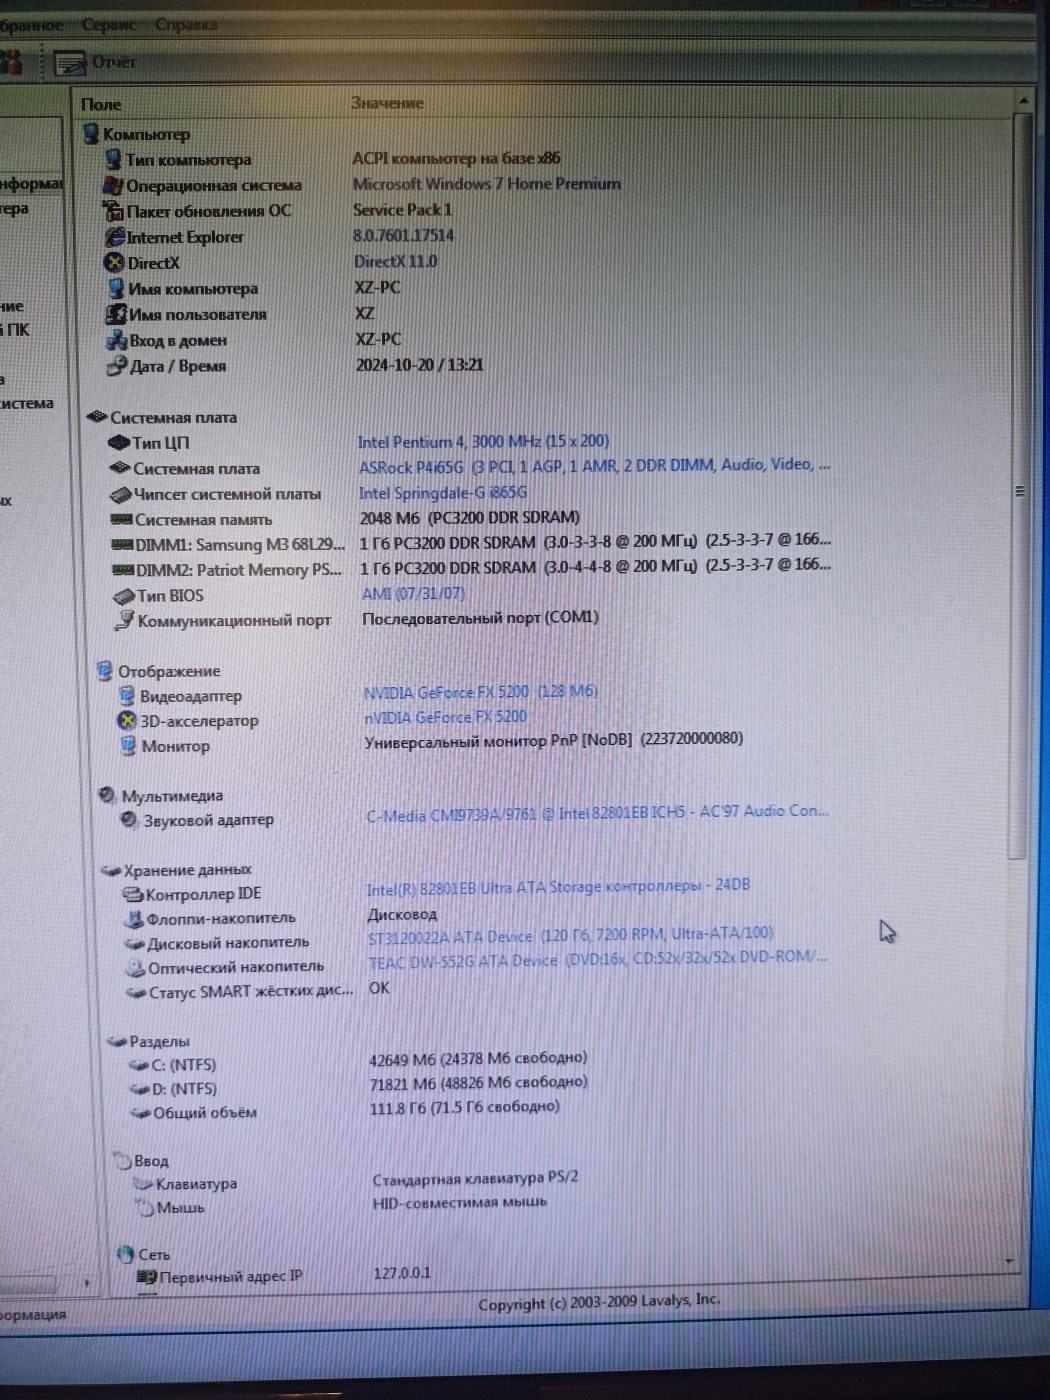Open the AMI (07/31/07) BIOS link

[x=413, y=593]
